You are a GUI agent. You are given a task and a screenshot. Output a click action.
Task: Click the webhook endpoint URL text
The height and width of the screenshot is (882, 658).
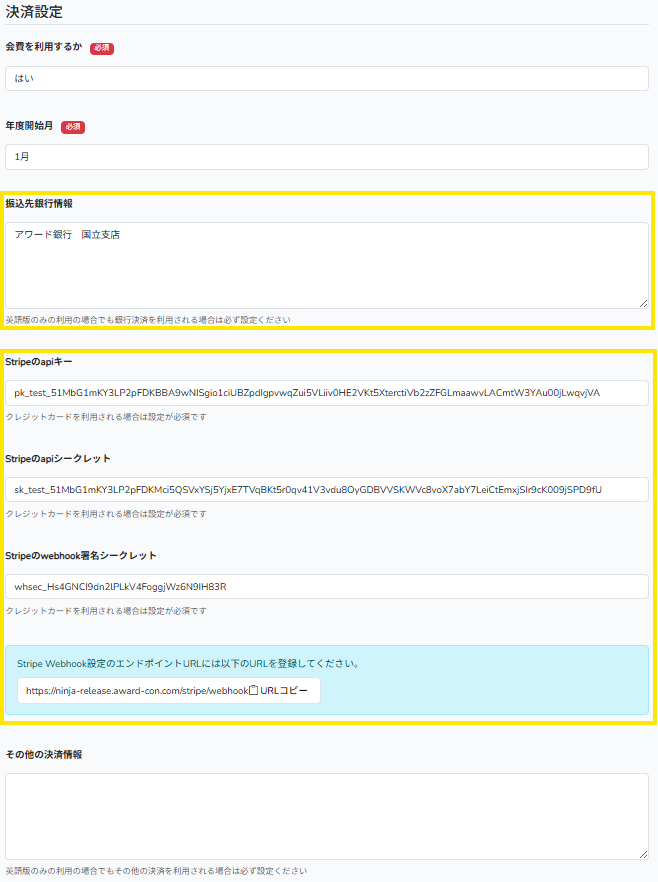(x=136, y=691)
